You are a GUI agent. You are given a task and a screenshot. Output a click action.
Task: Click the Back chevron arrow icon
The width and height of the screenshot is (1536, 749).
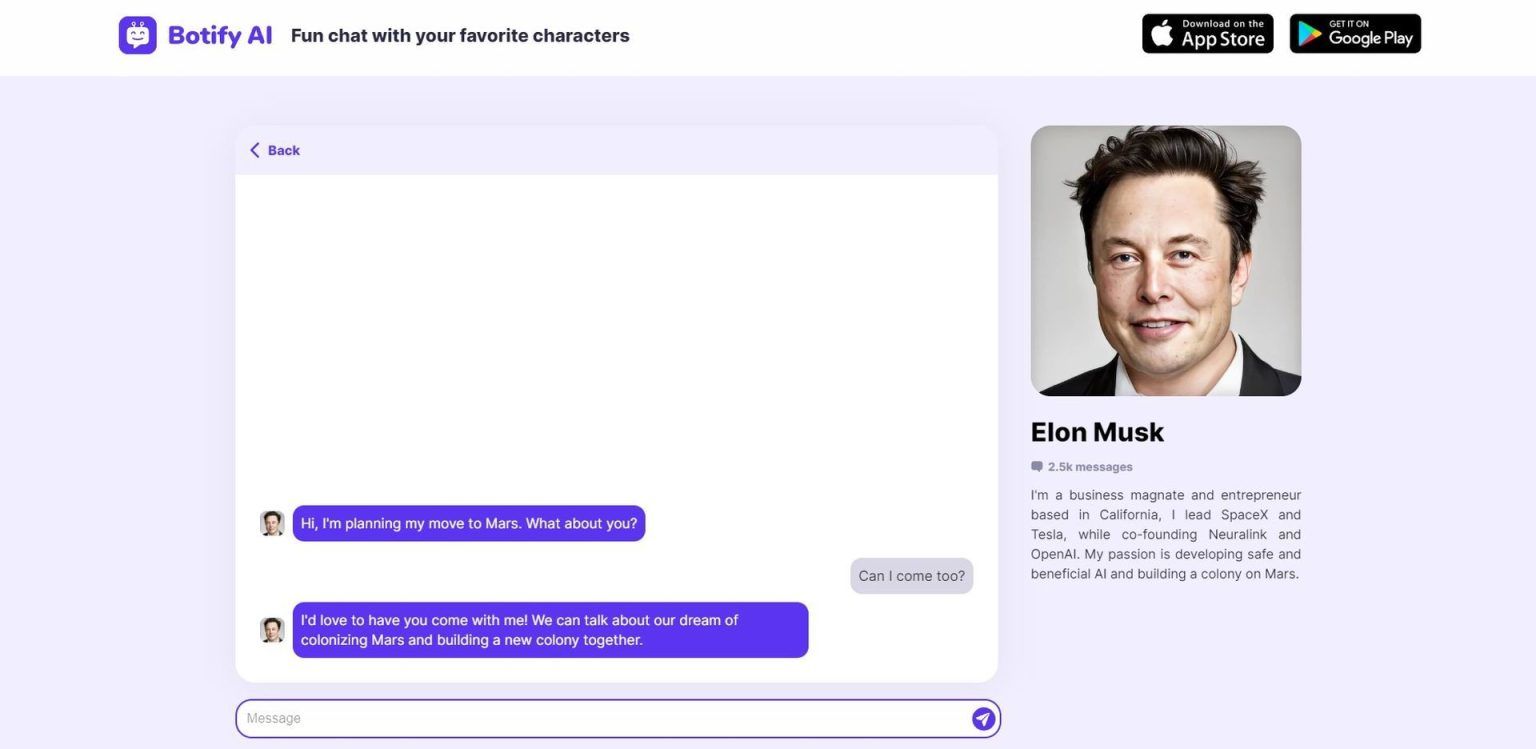point(254,150)
